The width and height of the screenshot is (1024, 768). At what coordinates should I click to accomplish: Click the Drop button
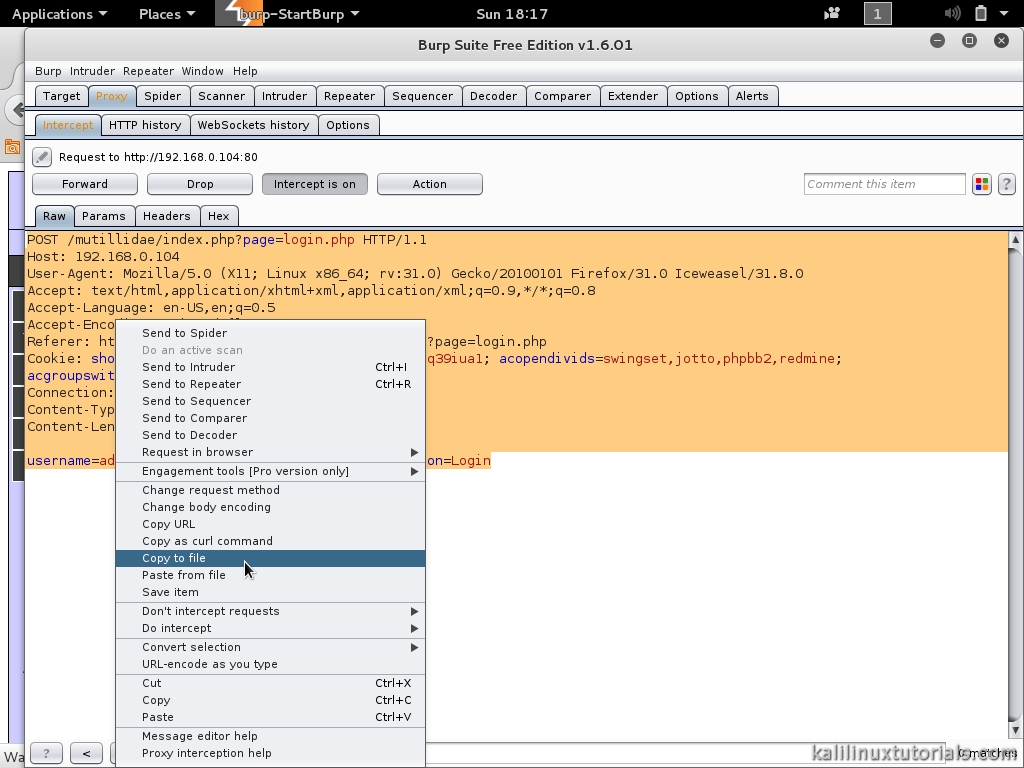coord(199,184)
